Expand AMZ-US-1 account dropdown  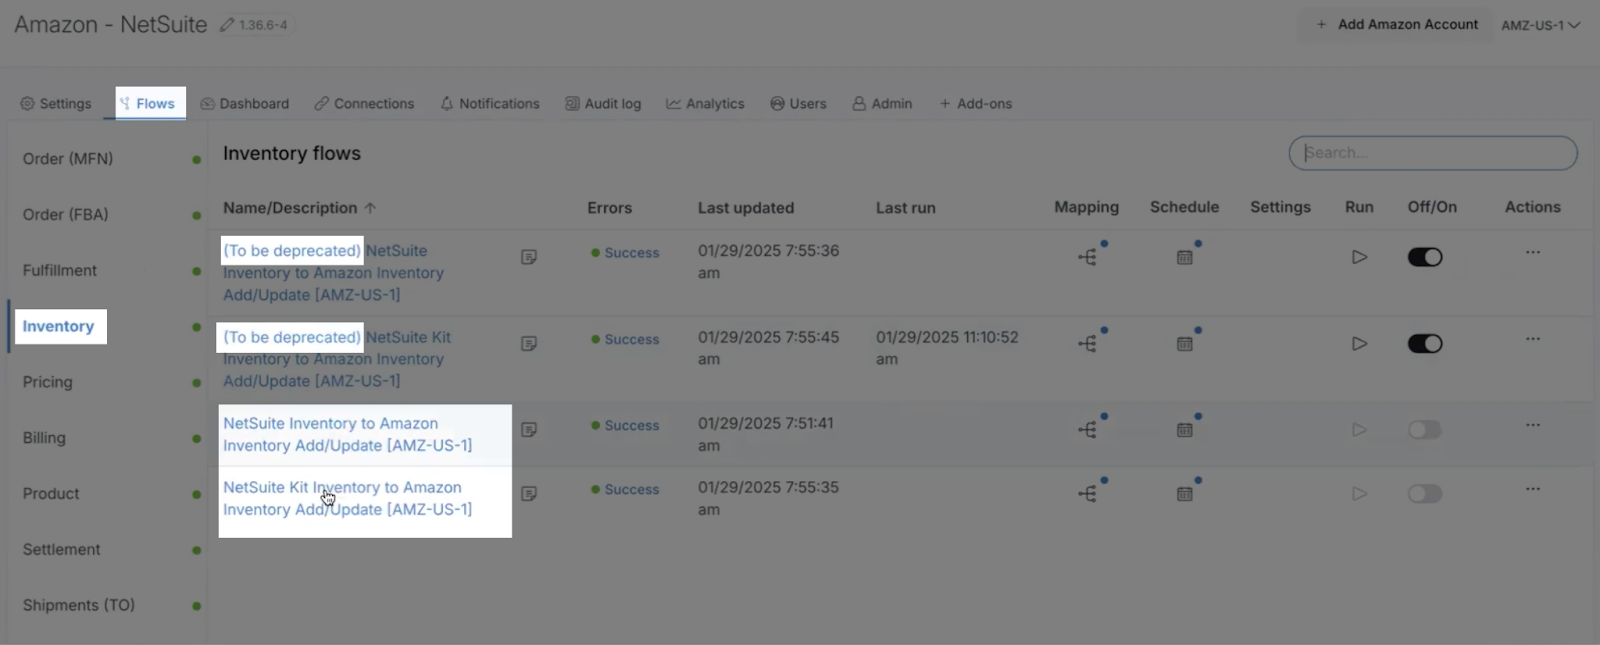[x=1540, y=25]
